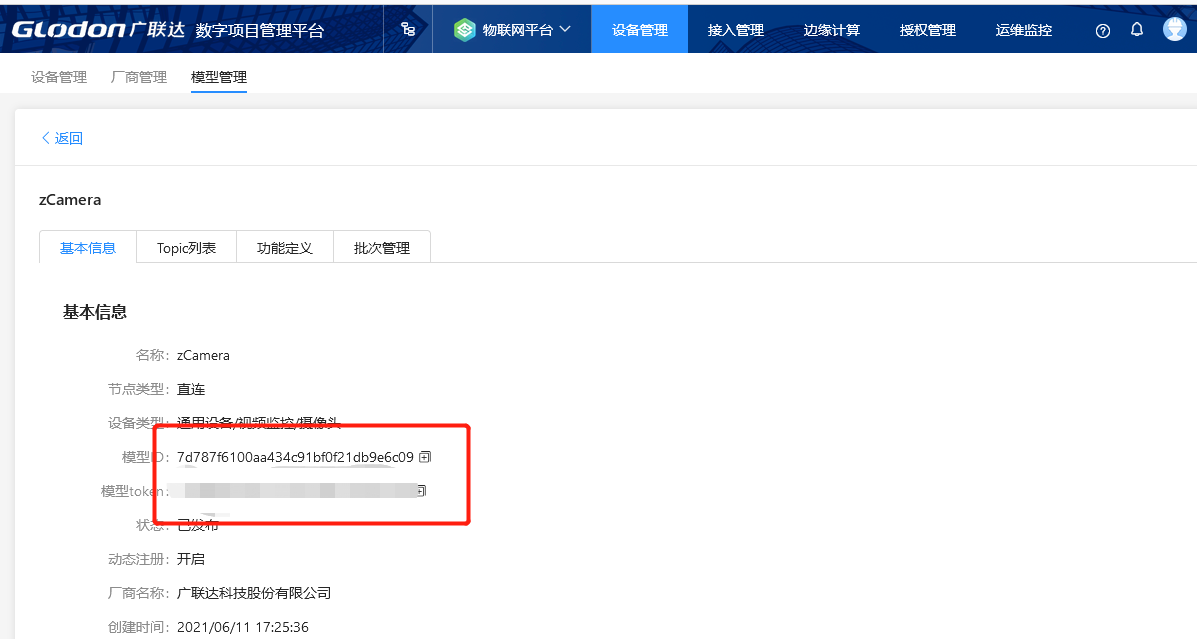This screenshot has height=639, width=1197.
Task: Open 运维监控 in the top navigation
Action: click(x=1024, y=30)
